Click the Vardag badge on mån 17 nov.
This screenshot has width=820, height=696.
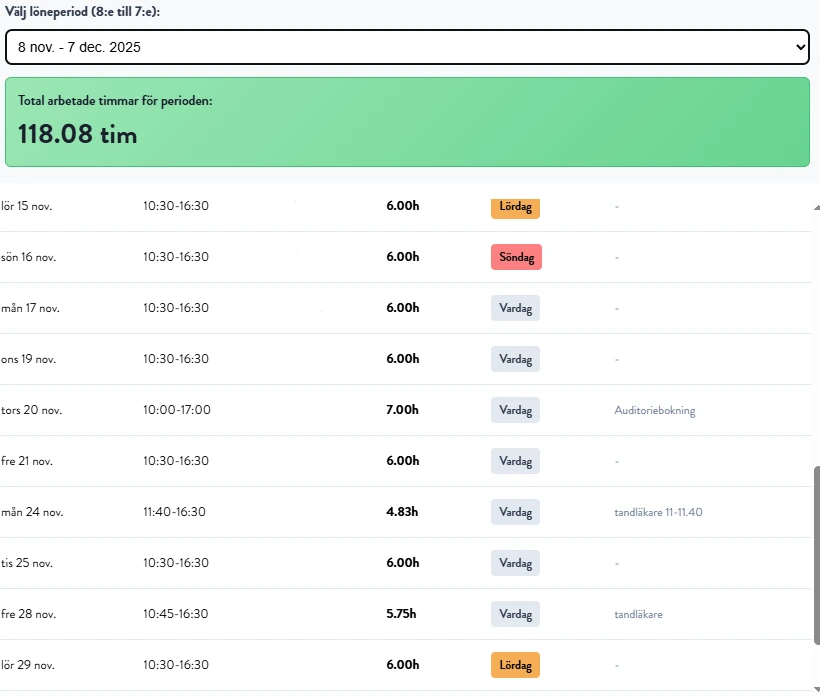coord(515,308)
